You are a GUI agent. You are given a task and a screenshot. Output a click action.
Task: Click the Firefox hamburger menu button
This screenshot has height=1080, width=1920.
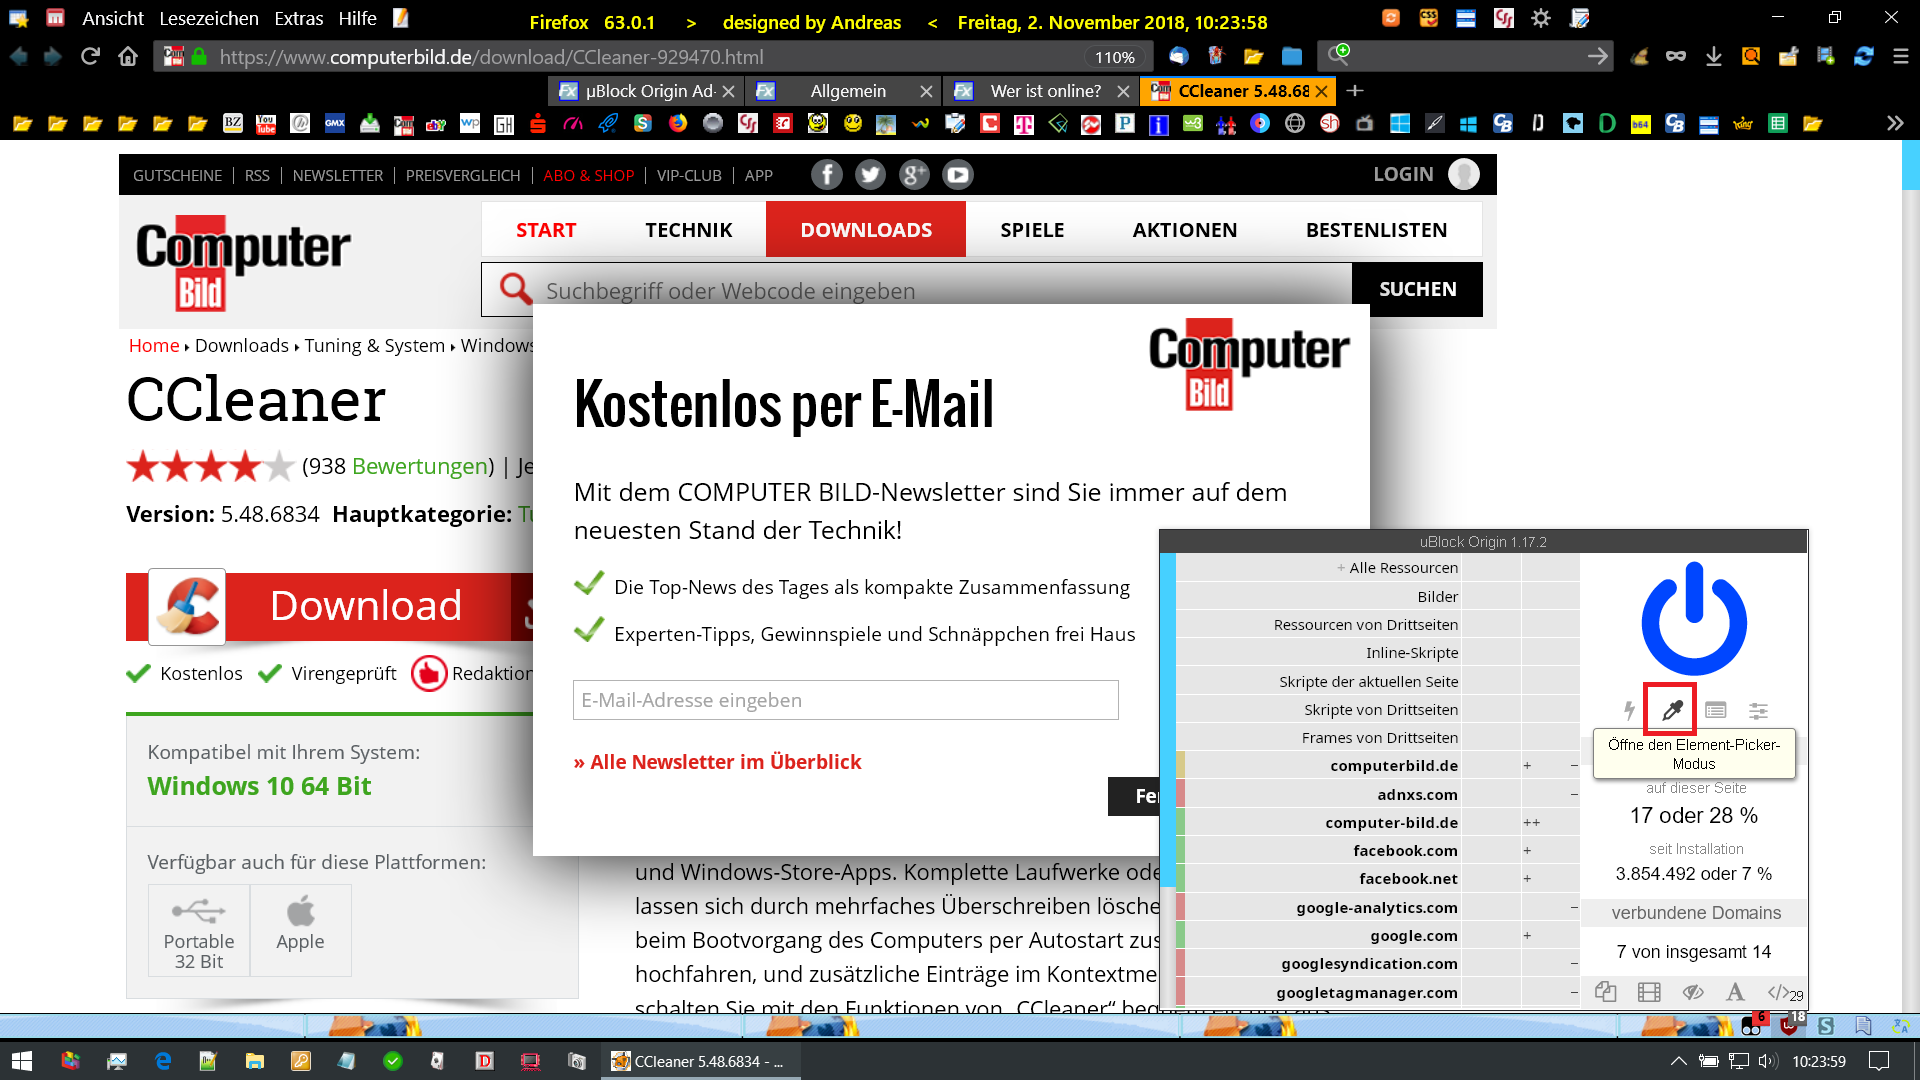(1900, 57)
